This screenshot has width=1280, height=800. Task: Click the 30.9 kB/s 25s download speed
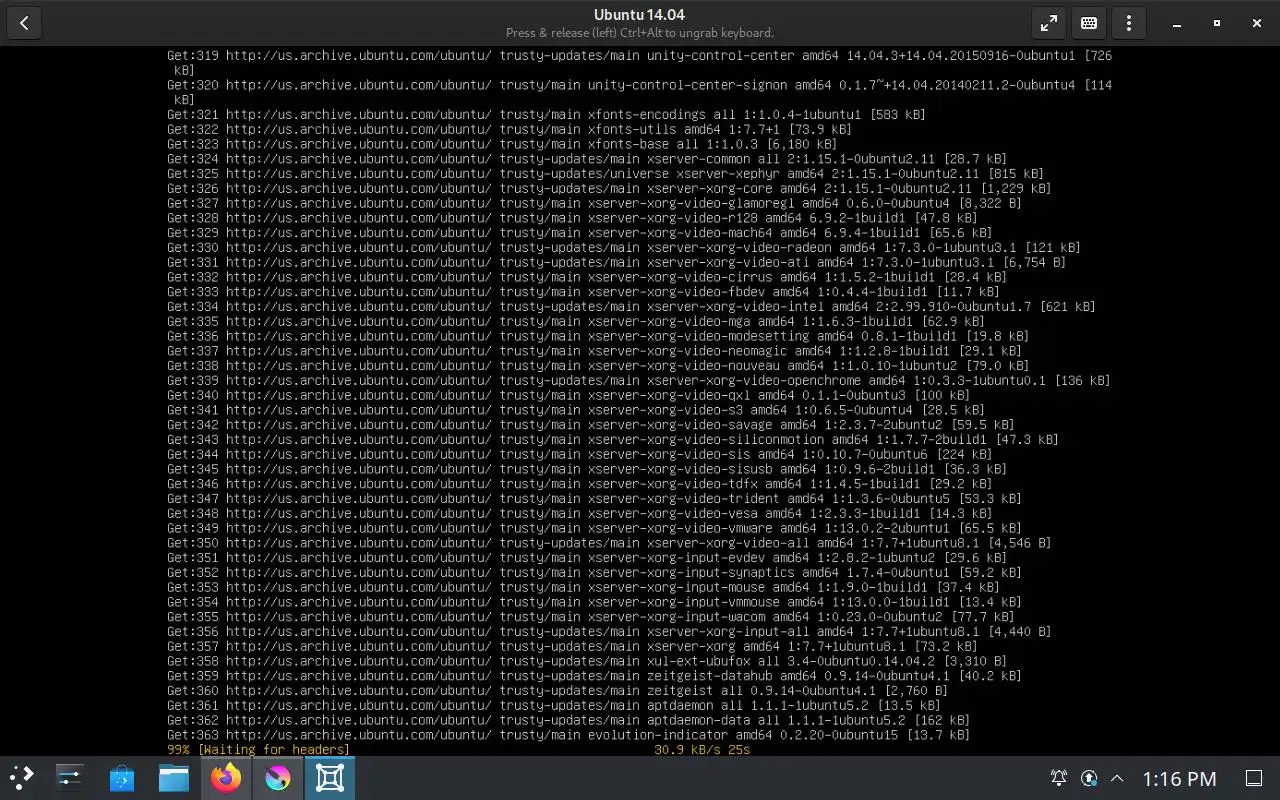click(702, 750)
